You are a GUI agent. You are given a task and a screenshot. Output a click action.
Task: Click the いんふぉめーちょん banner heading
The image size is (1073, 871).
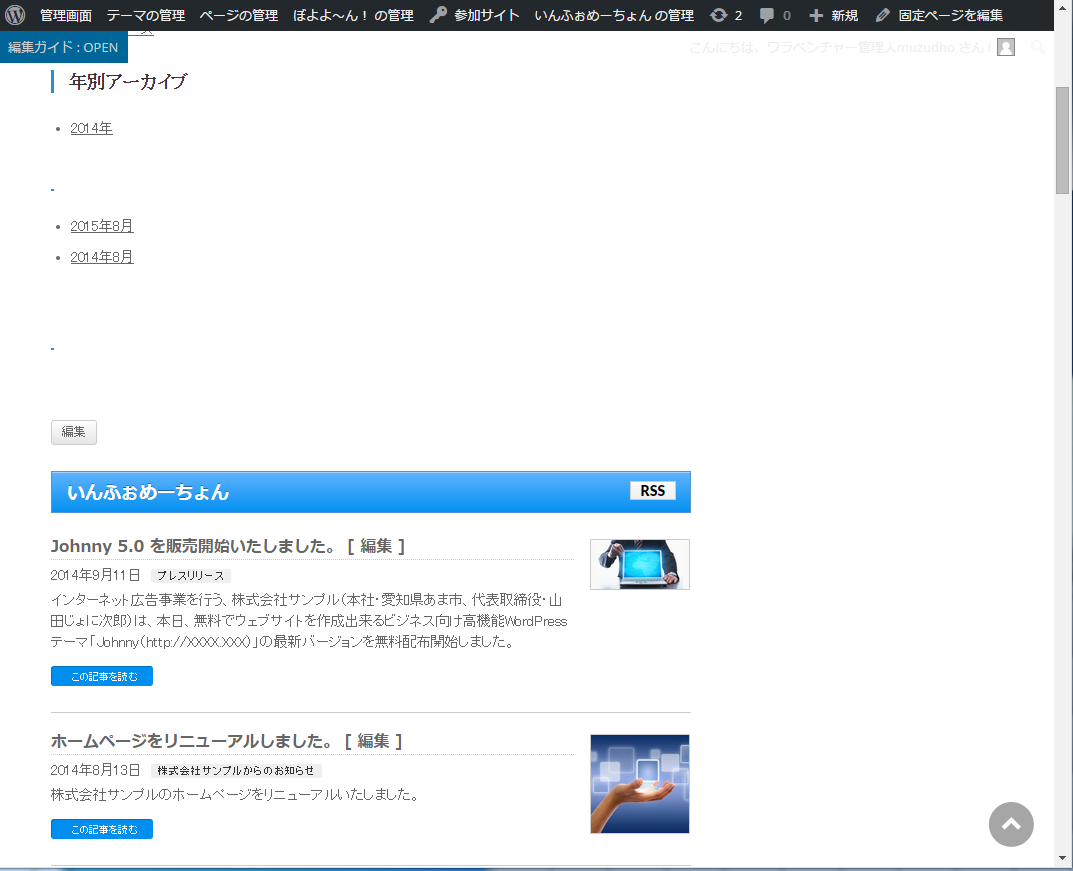[x=148, y=492]
